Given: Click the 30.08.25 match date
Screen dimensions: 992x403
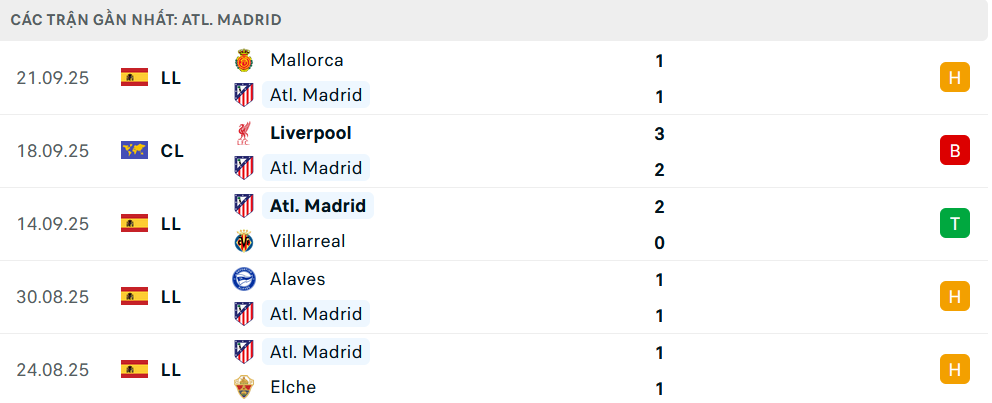Looking at the screenshot, I should (x=53, y=297).
